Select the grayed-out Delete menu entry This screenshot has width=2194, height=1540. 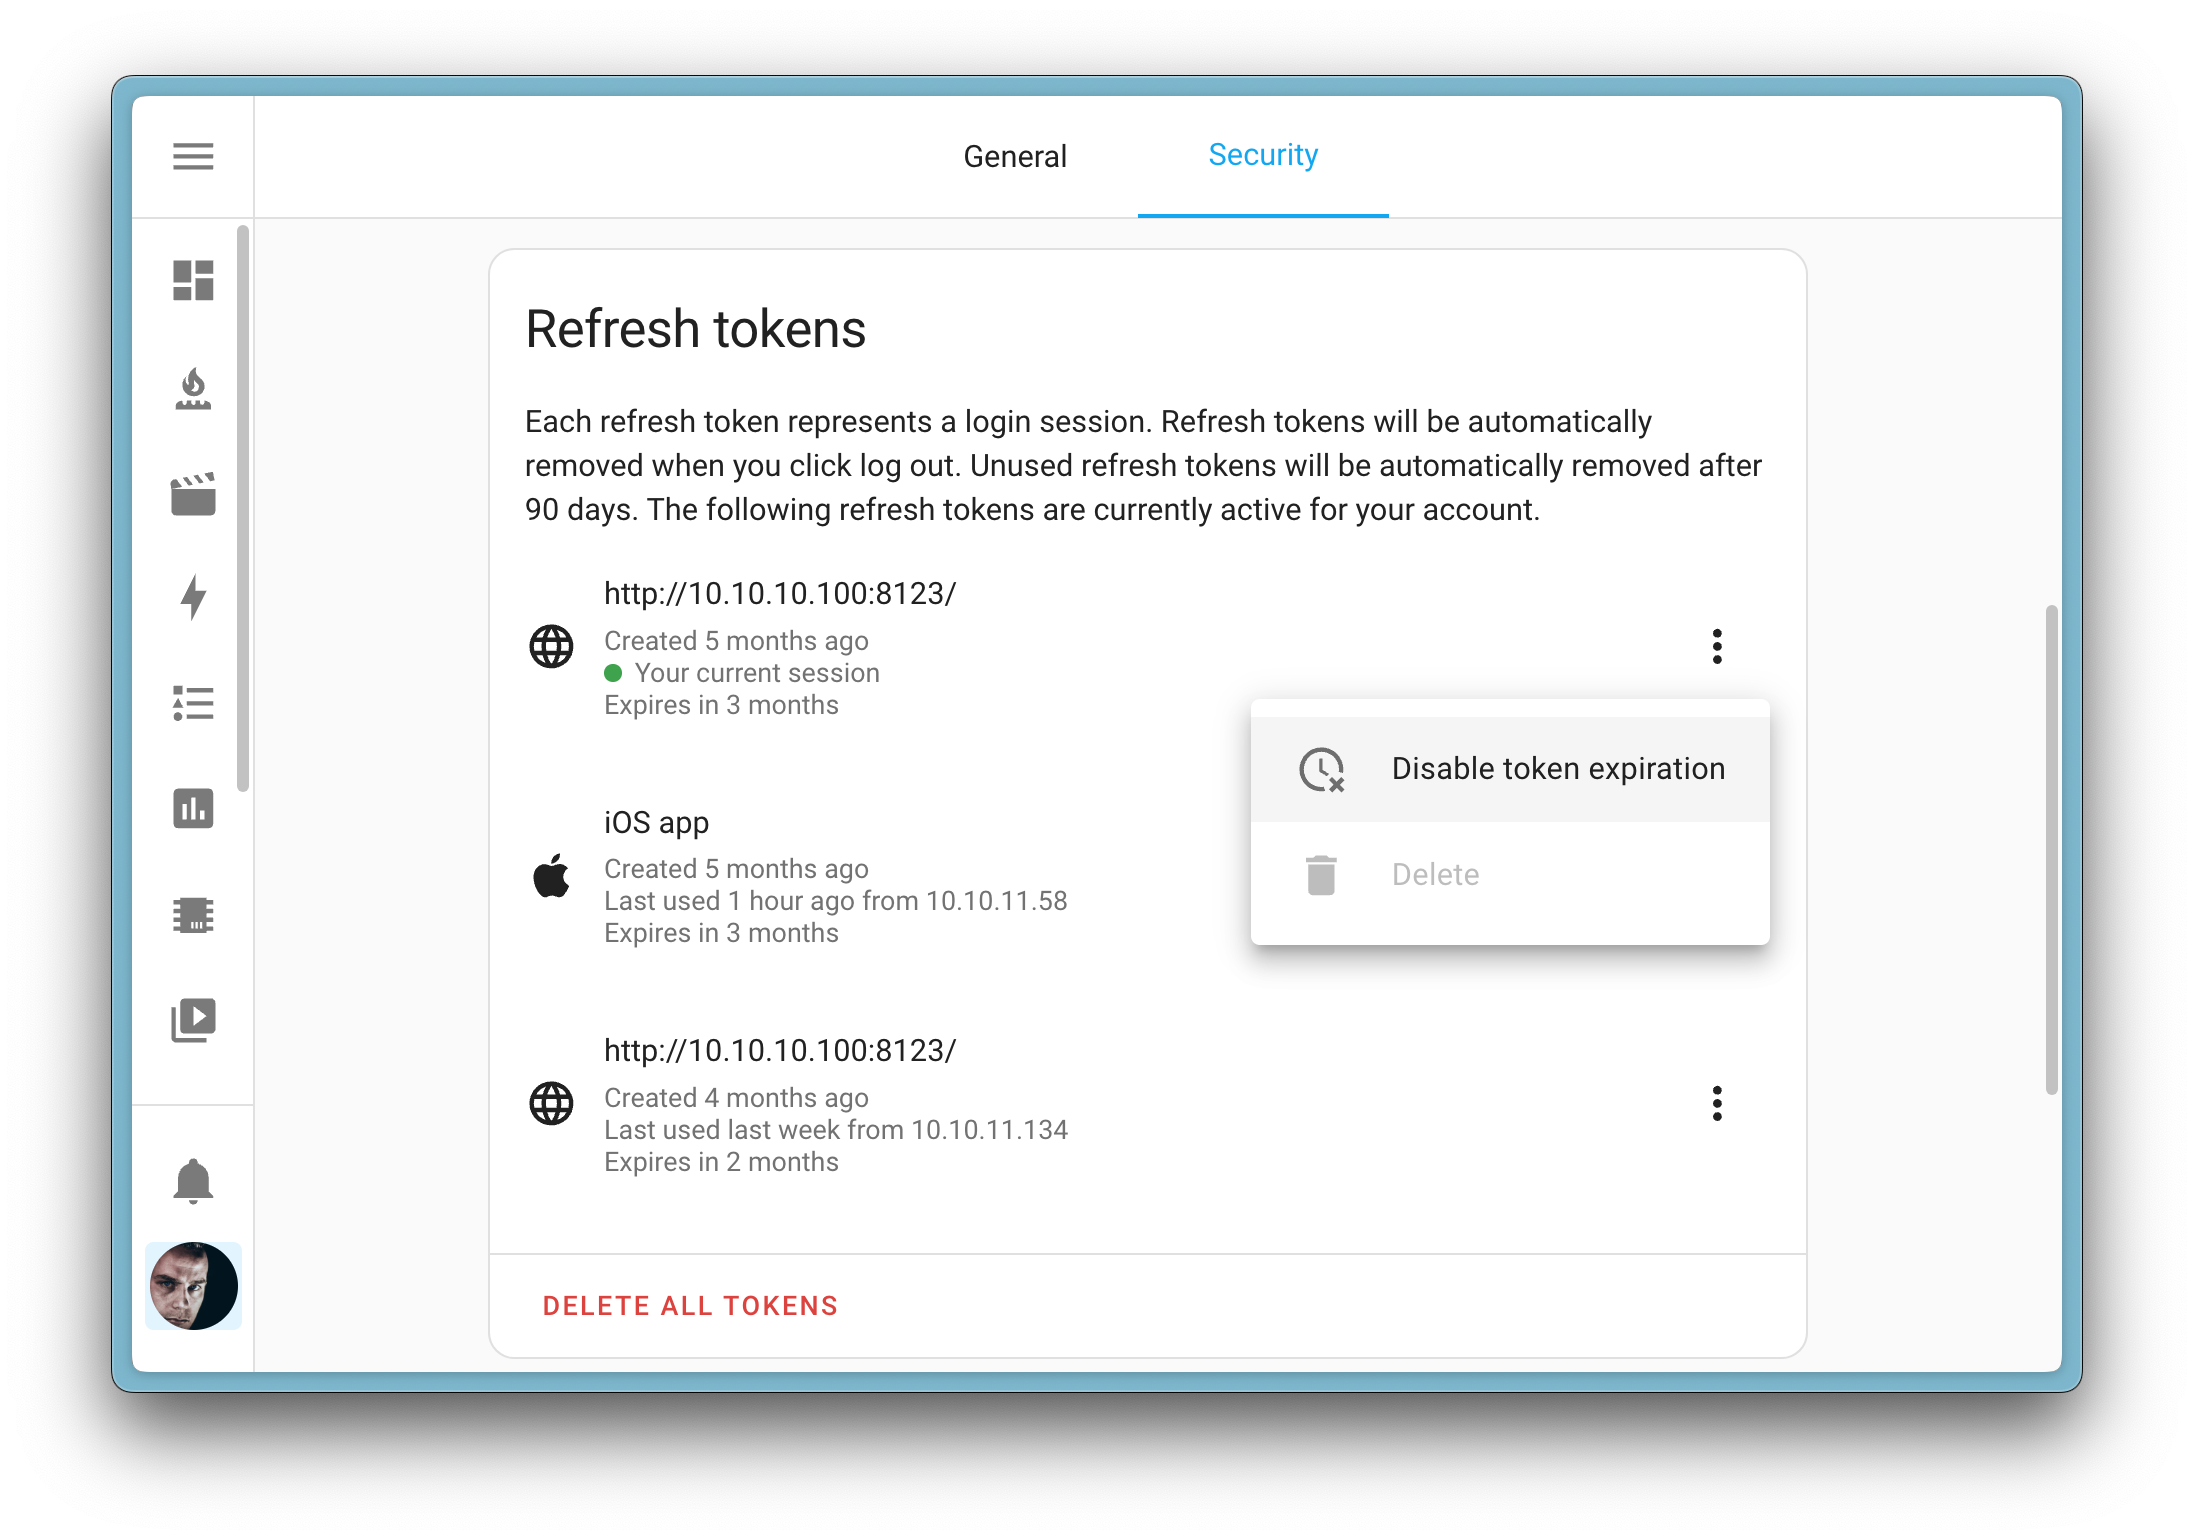1435,873
